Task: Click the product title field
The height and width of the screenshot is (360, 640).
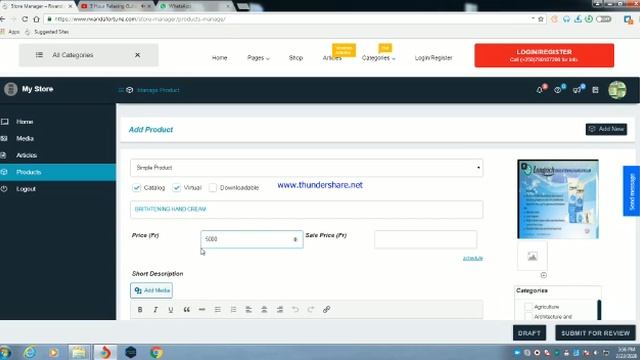Action: tap(307, 209)
